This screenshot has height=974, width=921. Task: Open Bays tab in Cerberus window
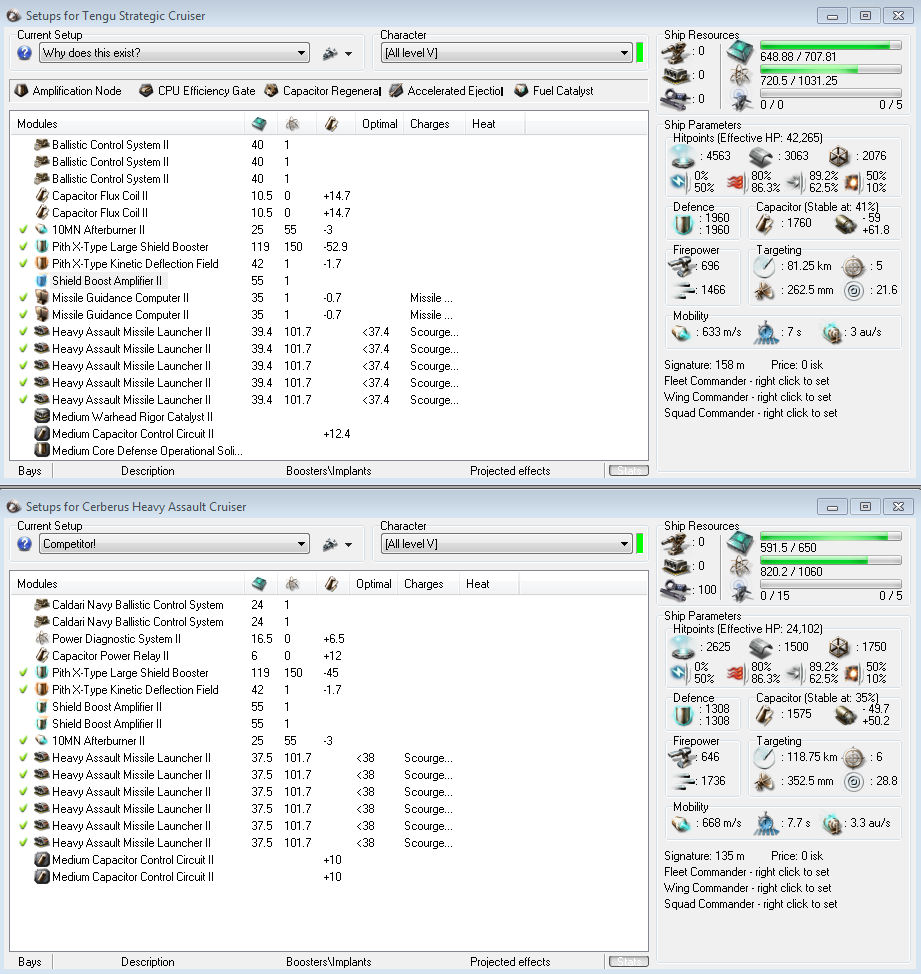30,962
